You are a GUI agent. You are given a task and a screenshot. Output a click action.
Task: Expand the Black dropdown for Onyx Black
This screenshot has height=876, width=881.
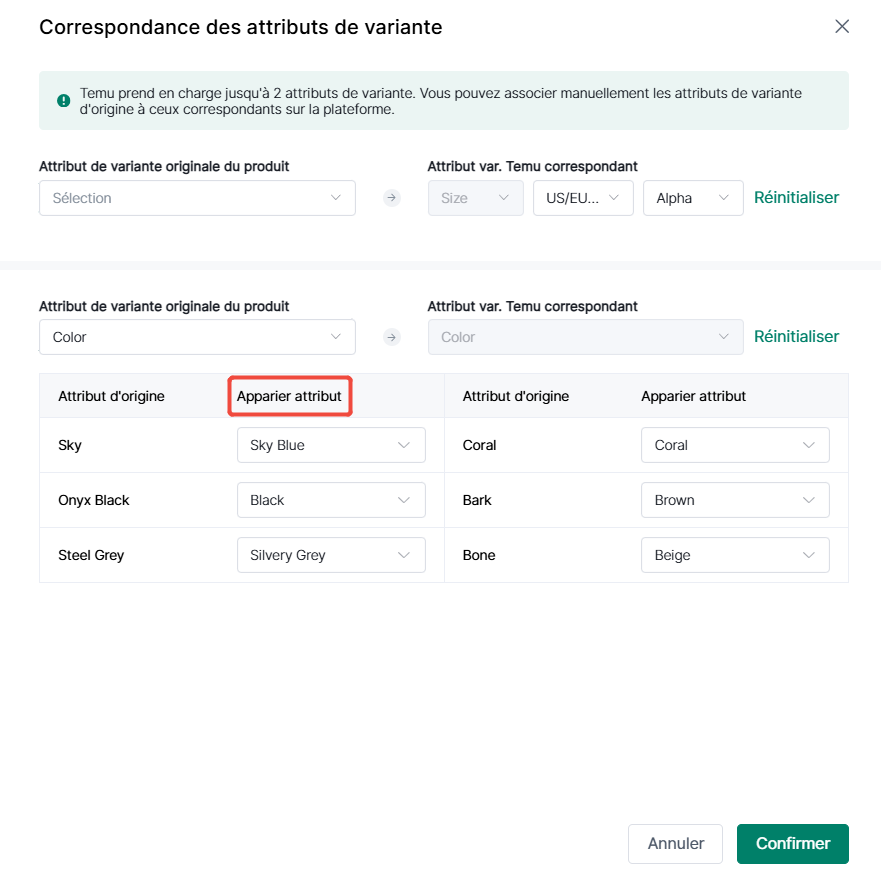click(331, 500)
